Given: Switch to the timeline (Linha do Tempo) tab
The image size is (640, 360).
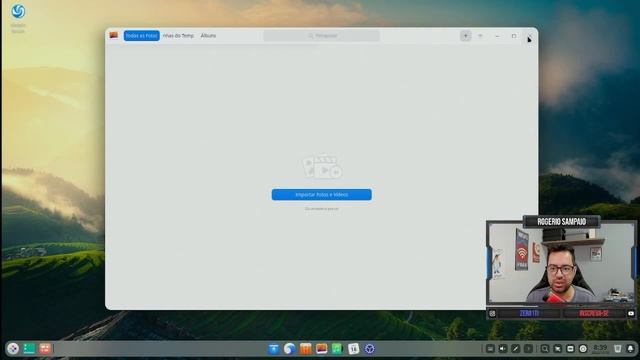Looking at the screenshot, I should point(178,36).
